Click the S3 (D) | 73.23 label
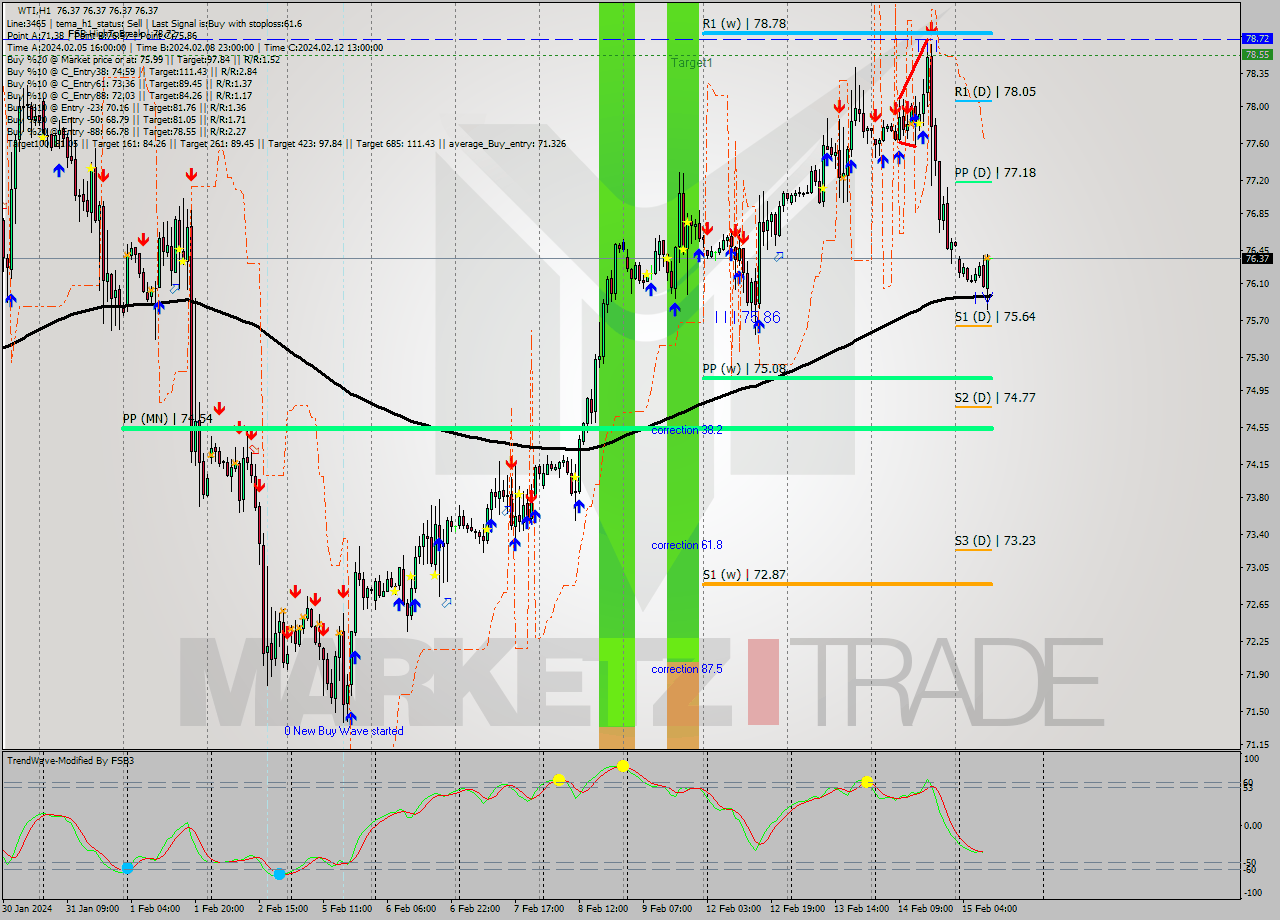 [995, 540]
